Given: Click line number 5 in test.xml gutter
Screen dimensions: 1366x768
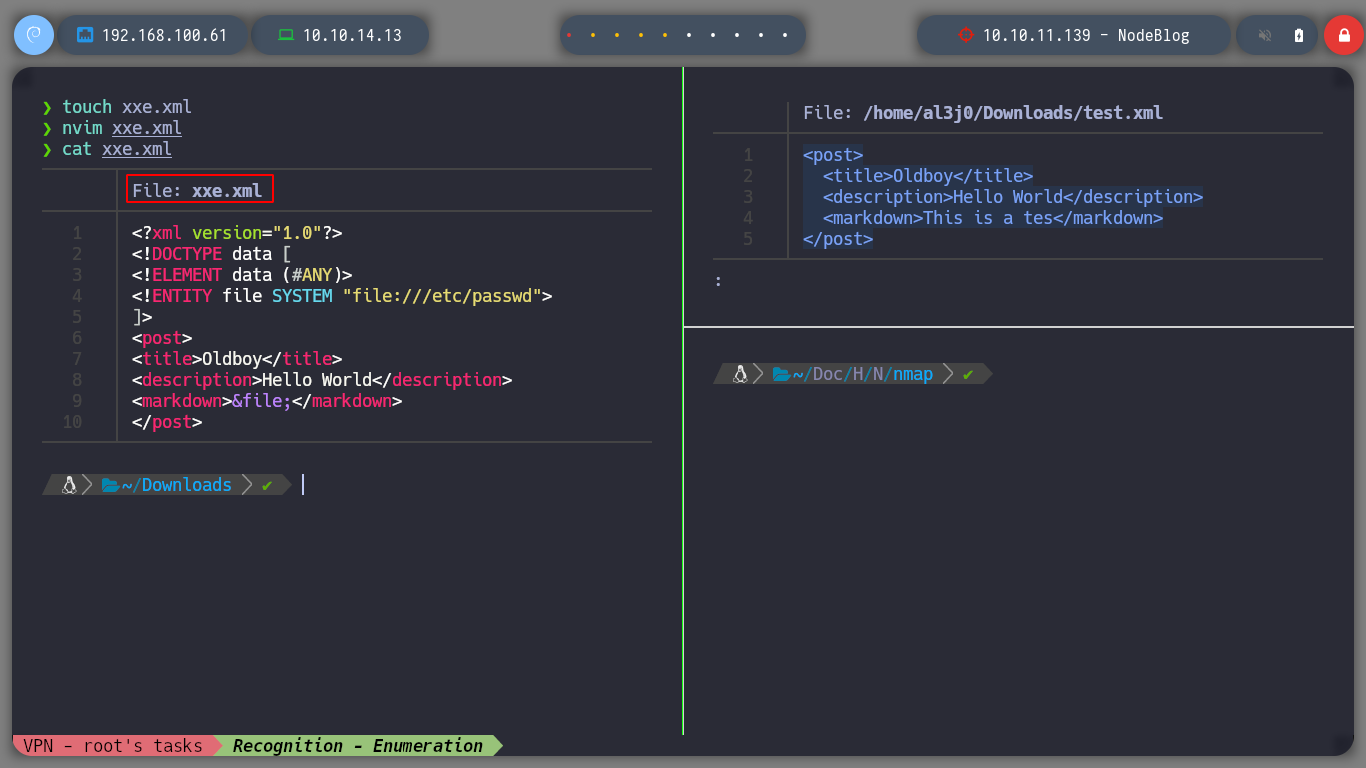Looking at the screenshot, I should tap(748, 239).
